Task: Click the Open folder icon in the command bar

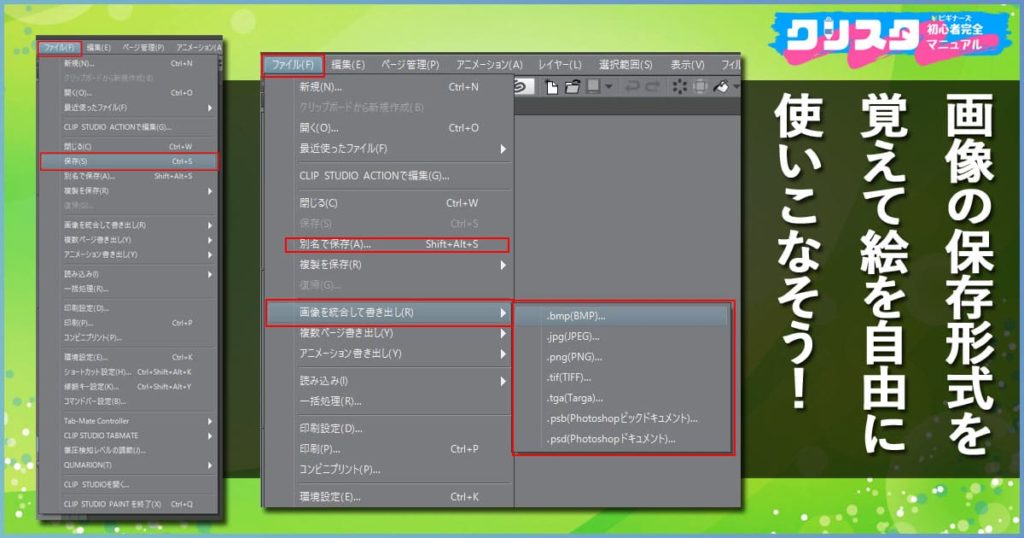Action: [x=573, y=87]
